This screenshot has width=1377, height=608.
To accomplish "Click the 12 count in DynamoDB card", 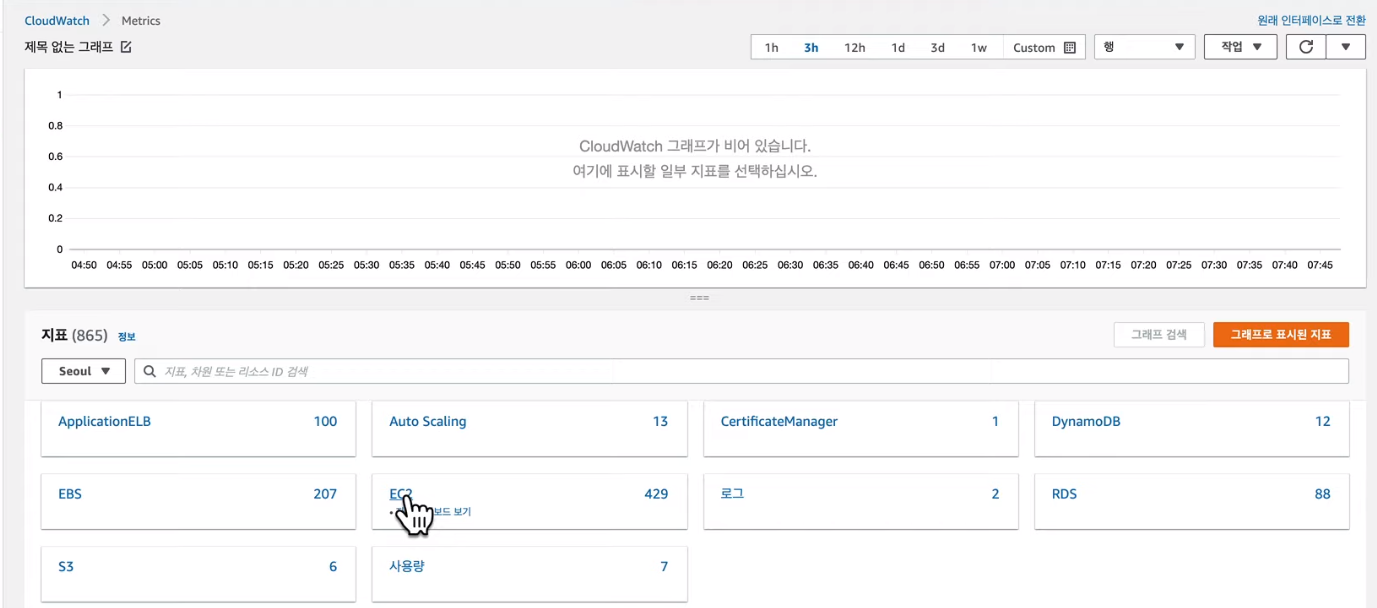I will [1323, 421].
